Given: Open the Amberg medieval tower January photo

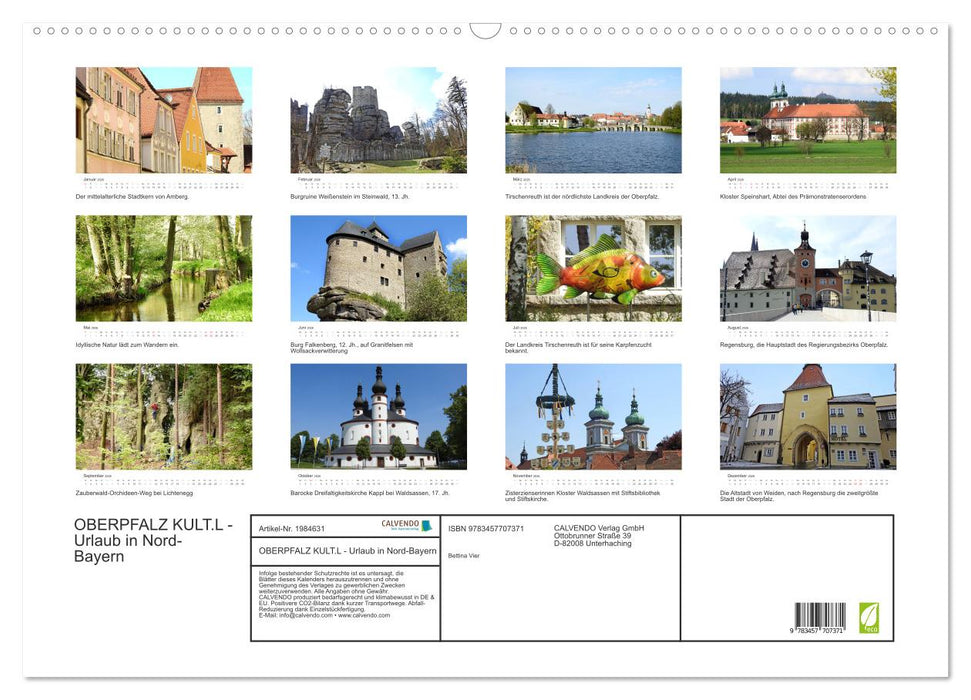Looking at the screenshot, I should [163, 120].
